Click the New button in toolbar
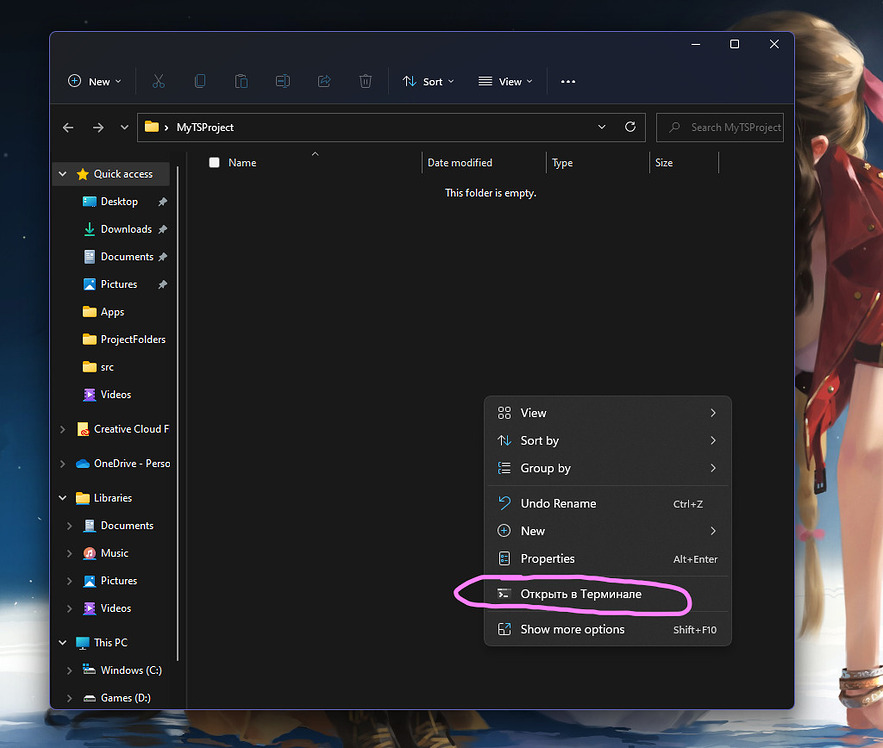The image size is (883, 748). click(94, 81)
